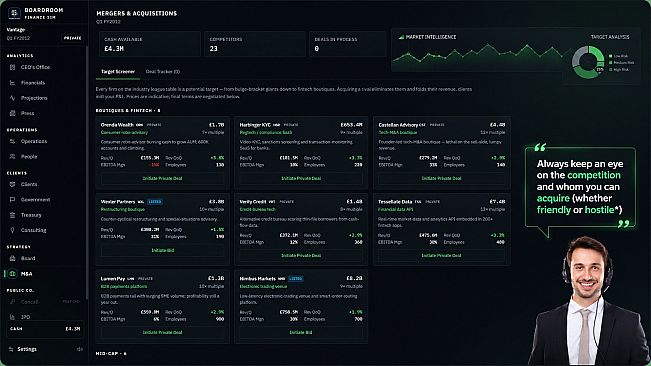Switch to the Deal Tracker tab

tap(163, 71)
